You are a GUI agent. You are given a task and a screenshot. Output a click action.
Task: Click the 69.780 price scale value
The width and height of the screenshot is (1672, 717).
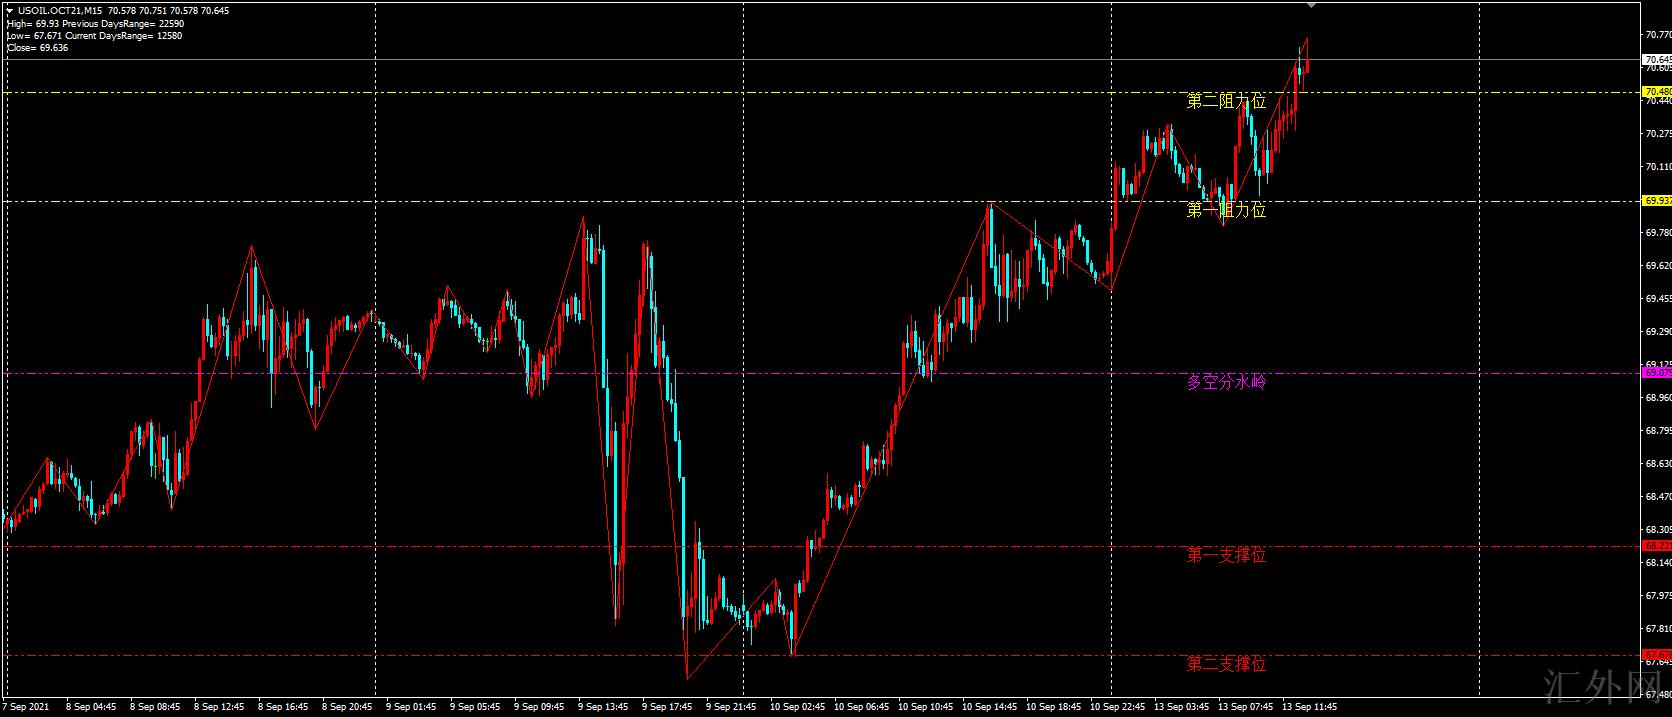coord(1657,233)
